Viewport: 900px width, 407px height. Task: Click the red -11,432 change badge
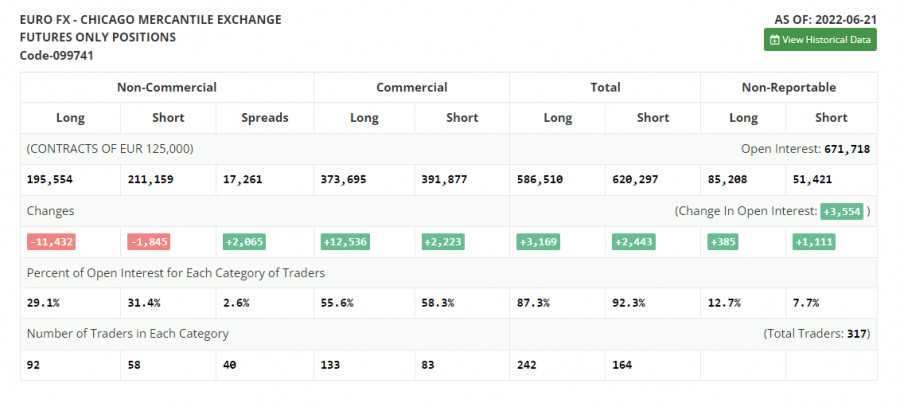pos(52,242)
